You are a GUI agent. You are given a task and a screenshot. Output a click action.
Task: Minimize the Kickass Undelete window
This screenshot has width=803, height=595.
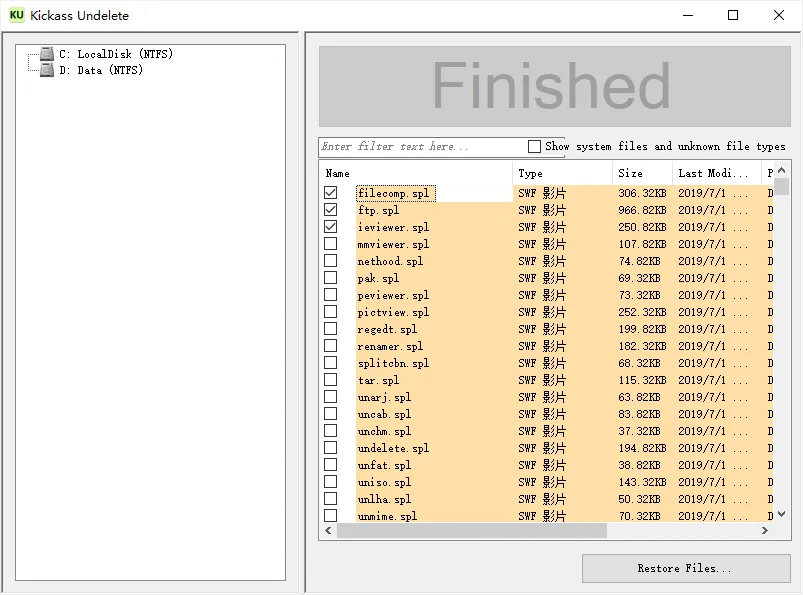[688, 15]
